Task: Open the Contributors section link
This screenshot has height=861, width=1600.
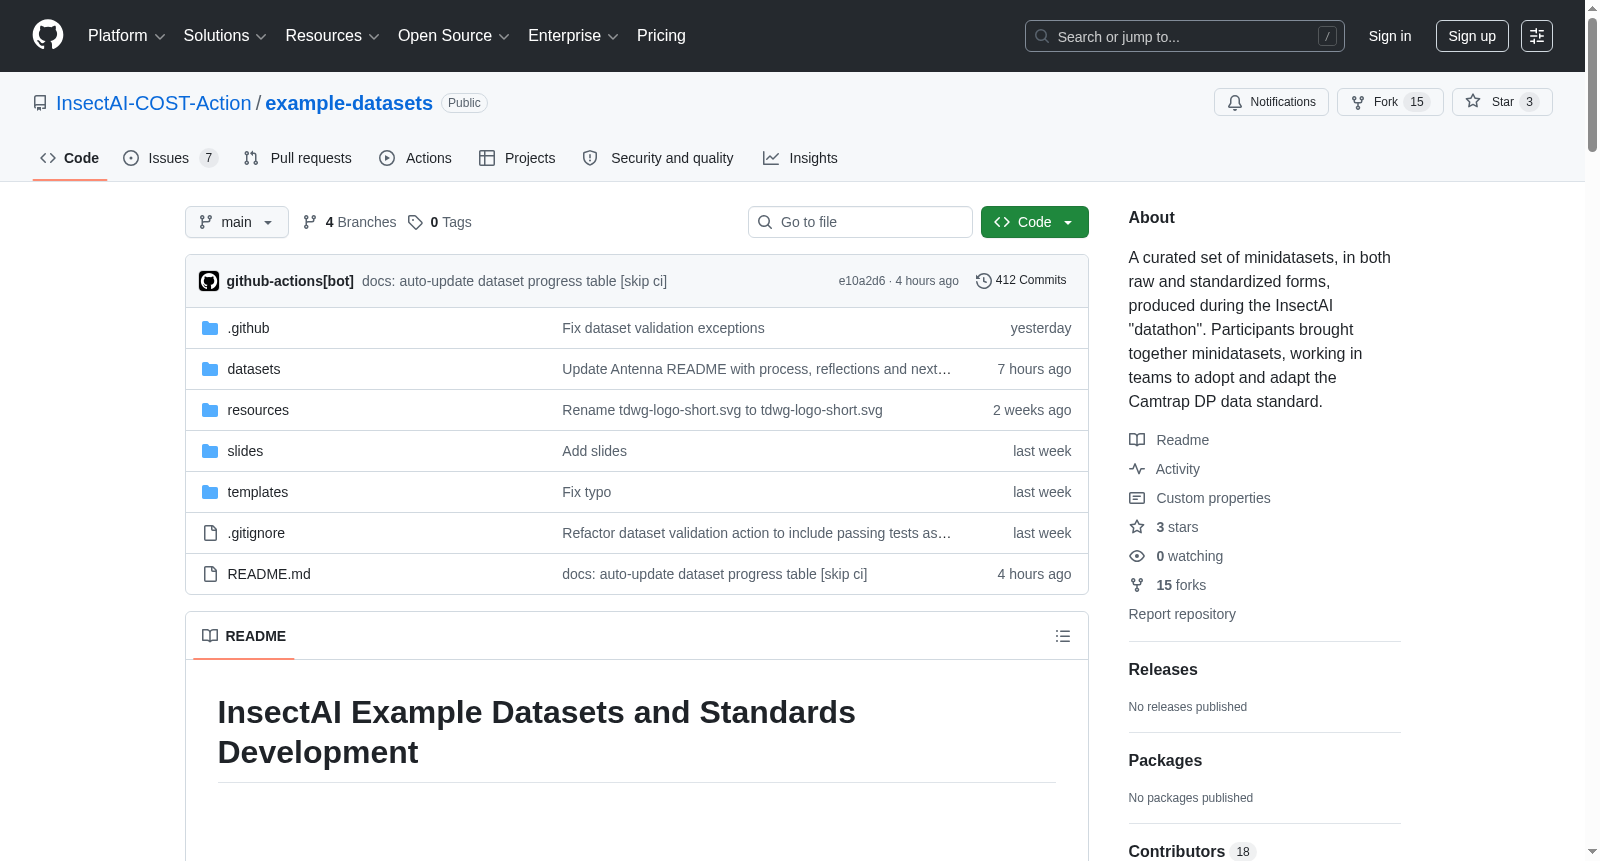Action: (x=1191, y=851)
